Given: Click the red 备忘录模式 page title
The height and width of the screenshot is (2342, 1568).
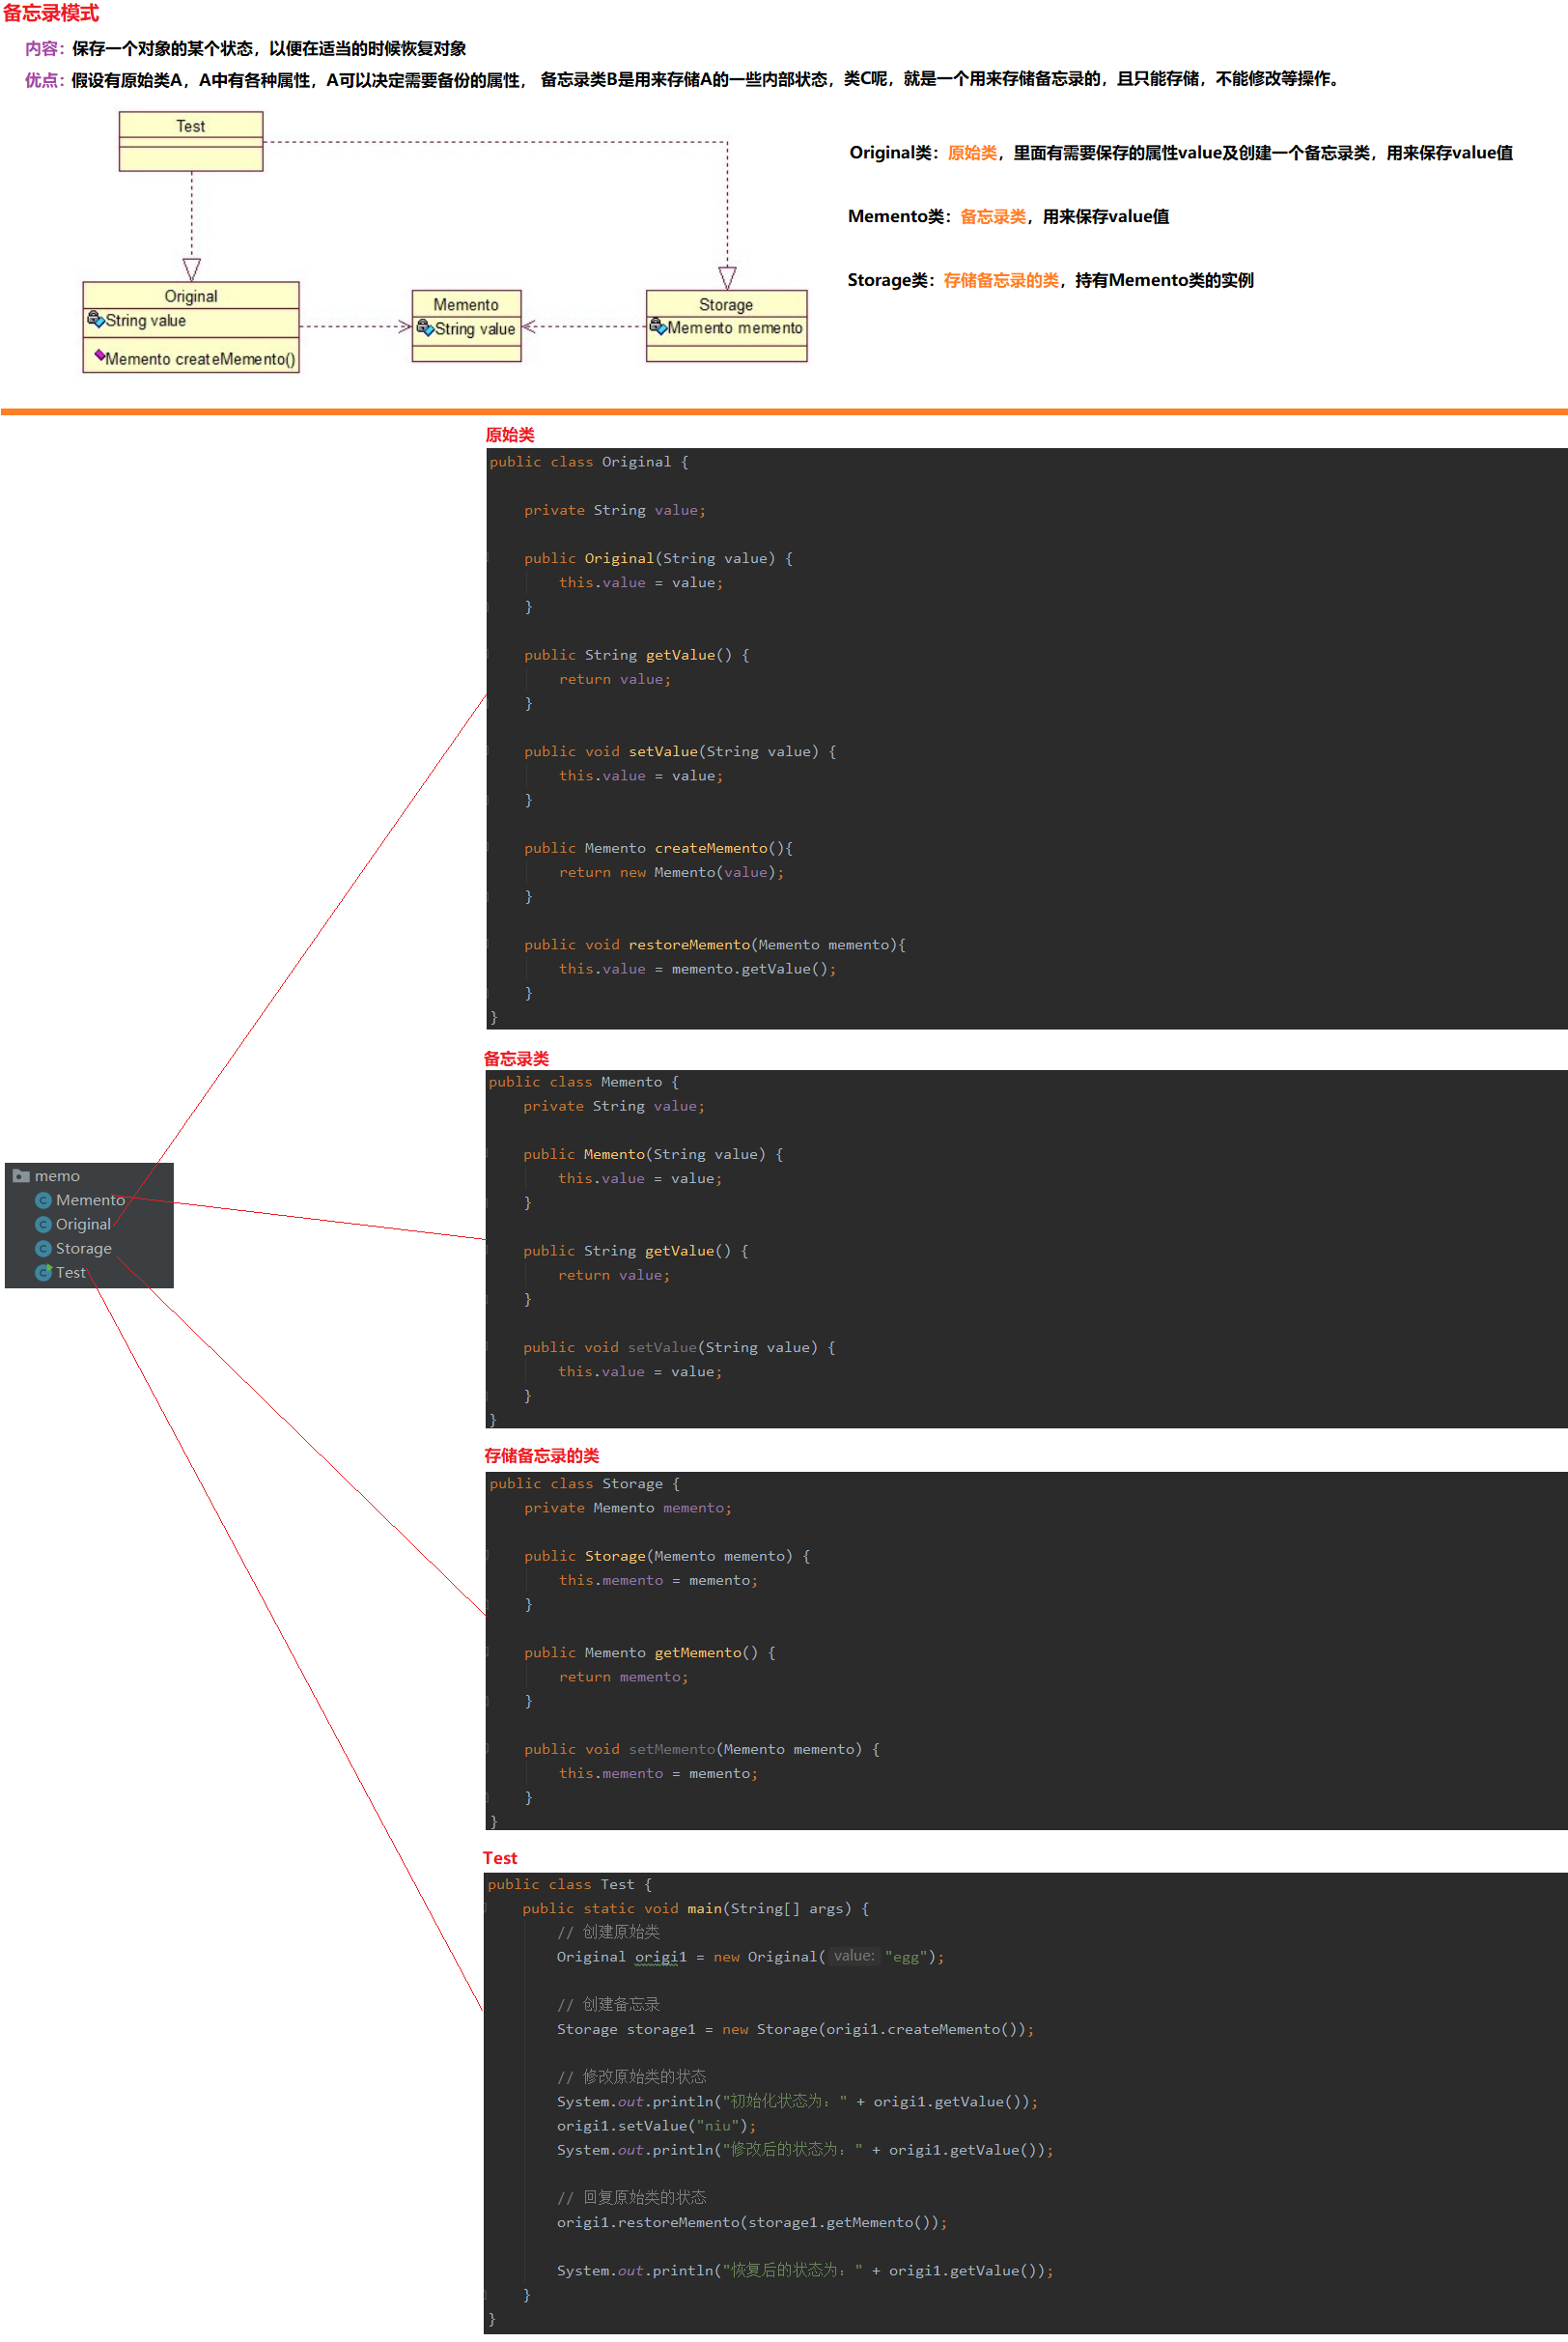Looking at the screenshot, I should click(x=51, y=14).
